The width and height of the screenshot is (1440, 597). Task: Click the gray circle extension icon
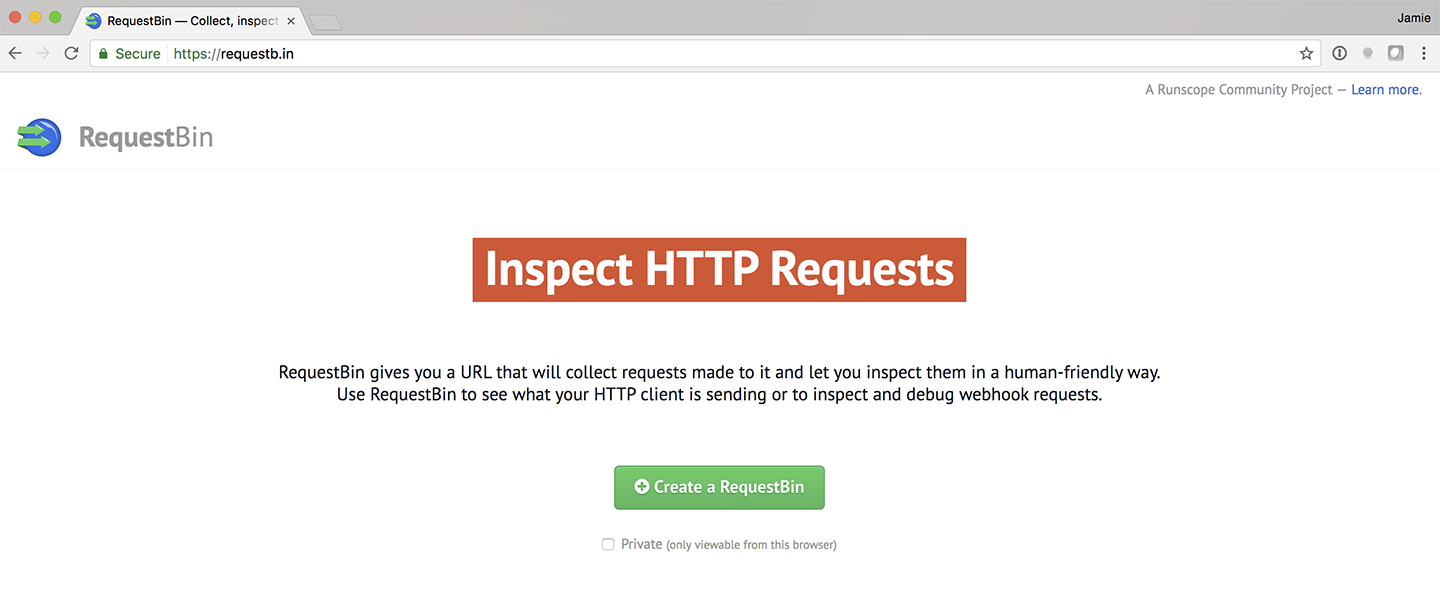[1368, 54]
